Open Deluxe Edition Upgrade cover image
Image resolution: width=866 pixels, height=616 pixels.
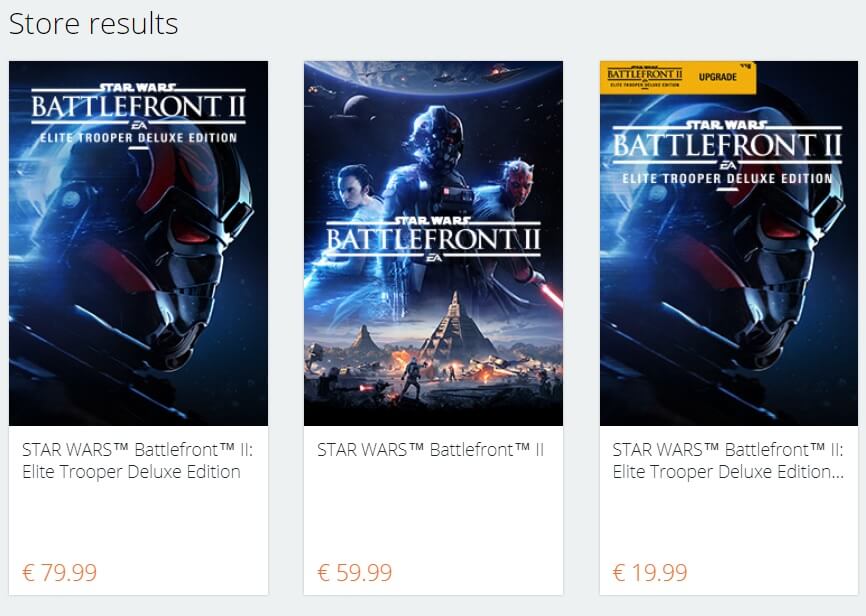(x=728, y=243)
